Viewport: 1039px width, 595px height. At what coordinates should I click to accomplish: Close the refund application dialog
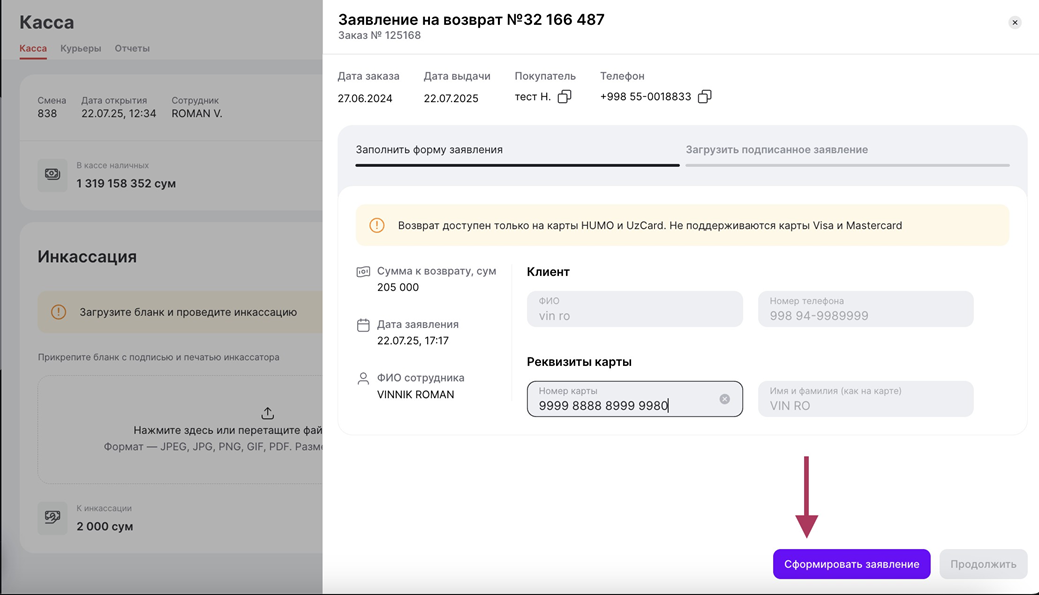1015,22
